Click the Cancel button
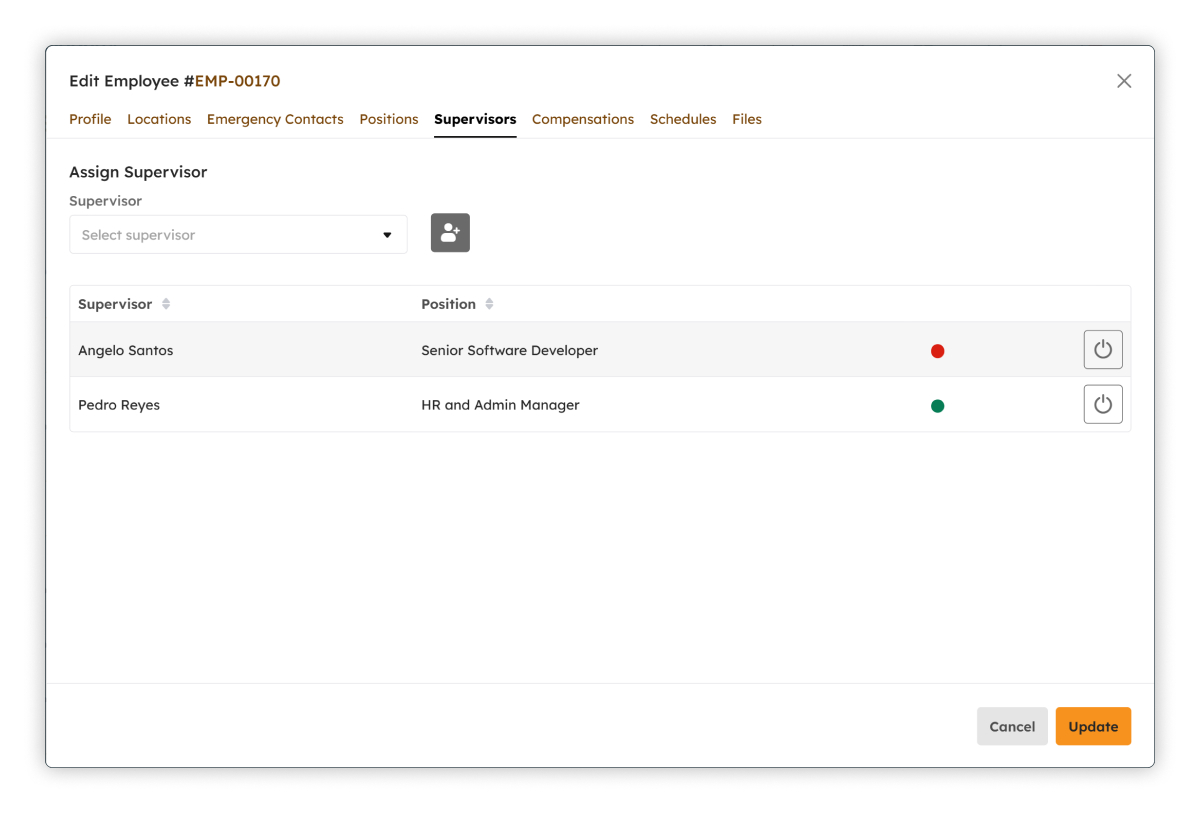 click(1012, 727)
